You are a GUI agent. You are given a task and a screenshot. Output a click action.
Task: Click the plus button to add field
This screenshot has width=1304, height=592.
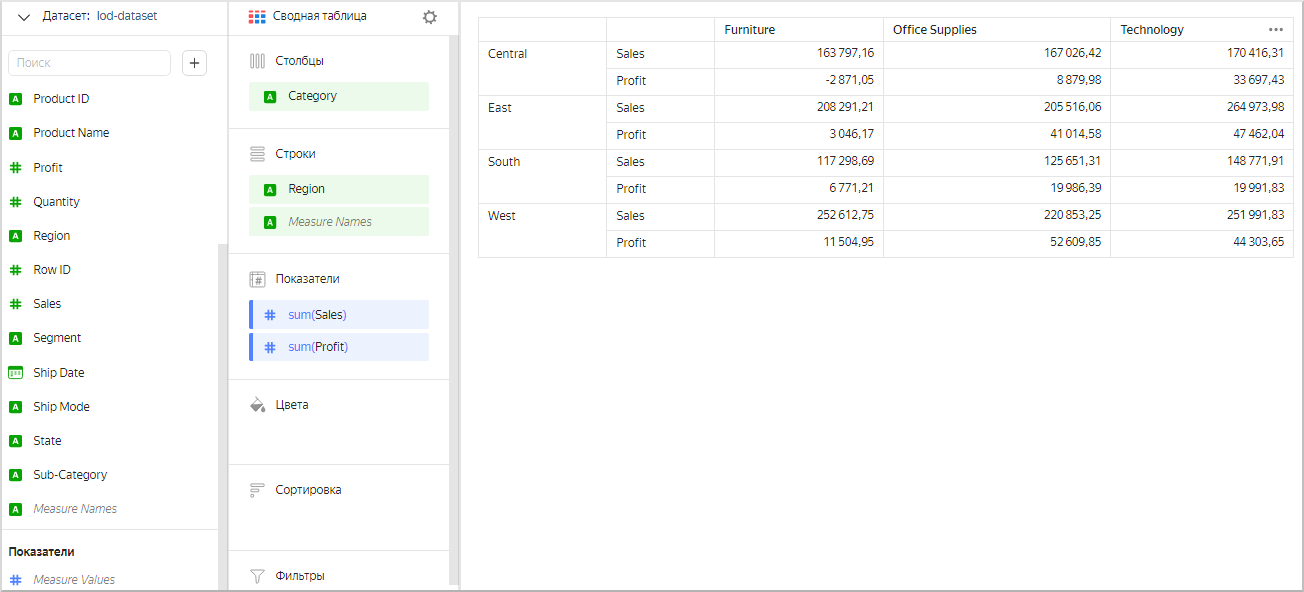194,63
